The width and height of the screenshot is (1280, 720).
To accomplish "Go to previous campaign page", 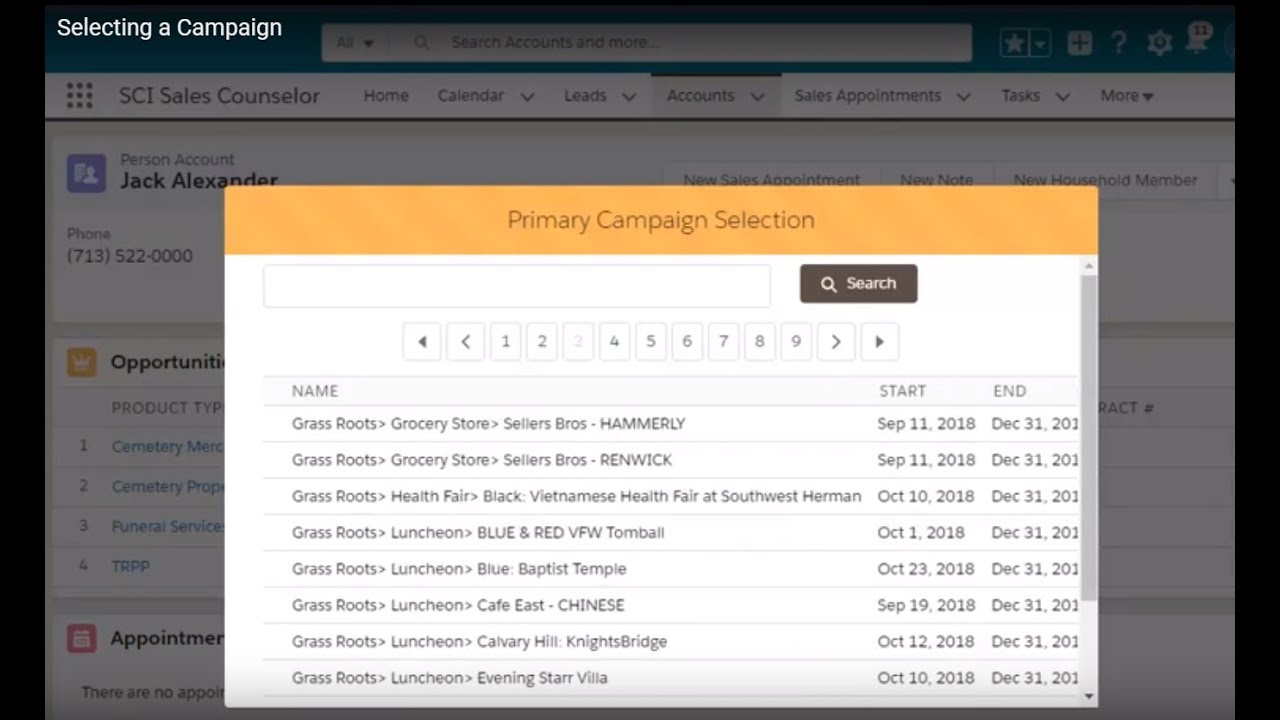I will tap(465, 342).
